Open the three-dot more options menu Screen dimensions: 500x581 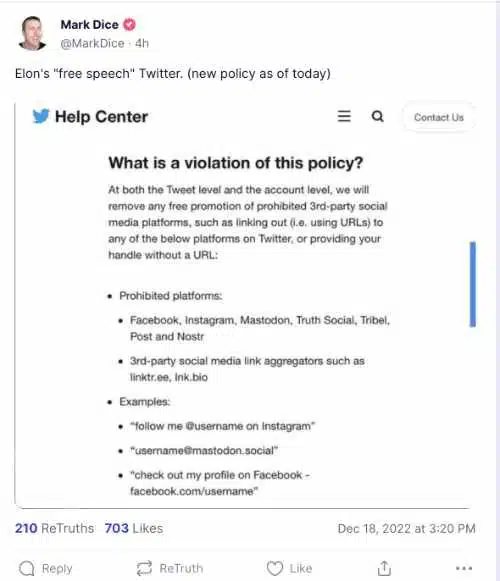[464, 568]
